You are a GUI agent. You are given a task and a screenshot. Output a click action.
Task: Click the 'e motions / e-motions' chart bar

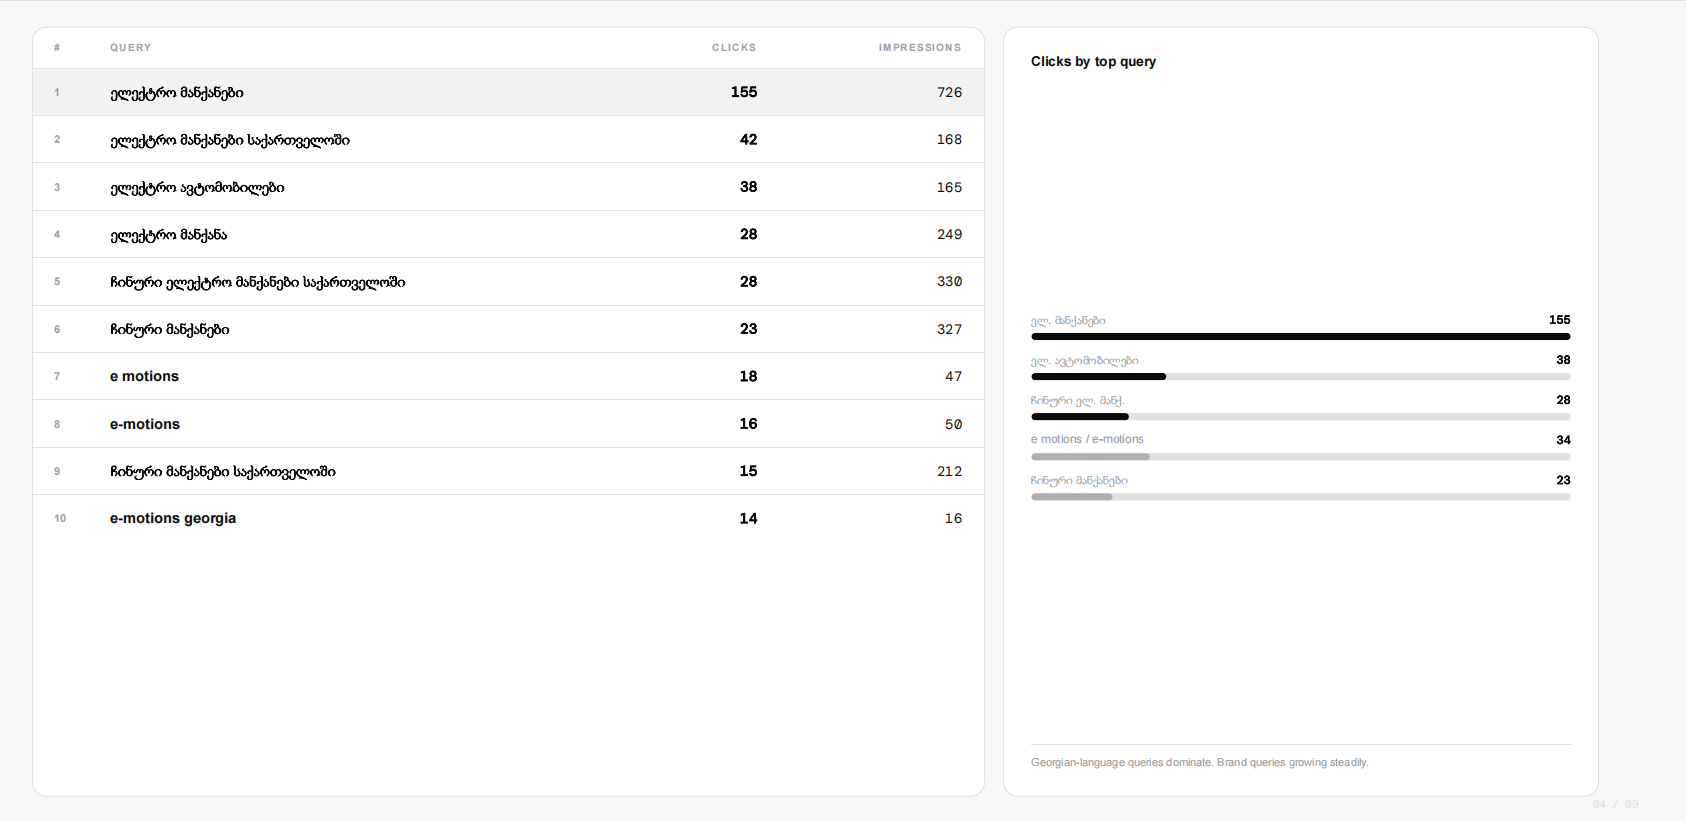click(1300, 457)
